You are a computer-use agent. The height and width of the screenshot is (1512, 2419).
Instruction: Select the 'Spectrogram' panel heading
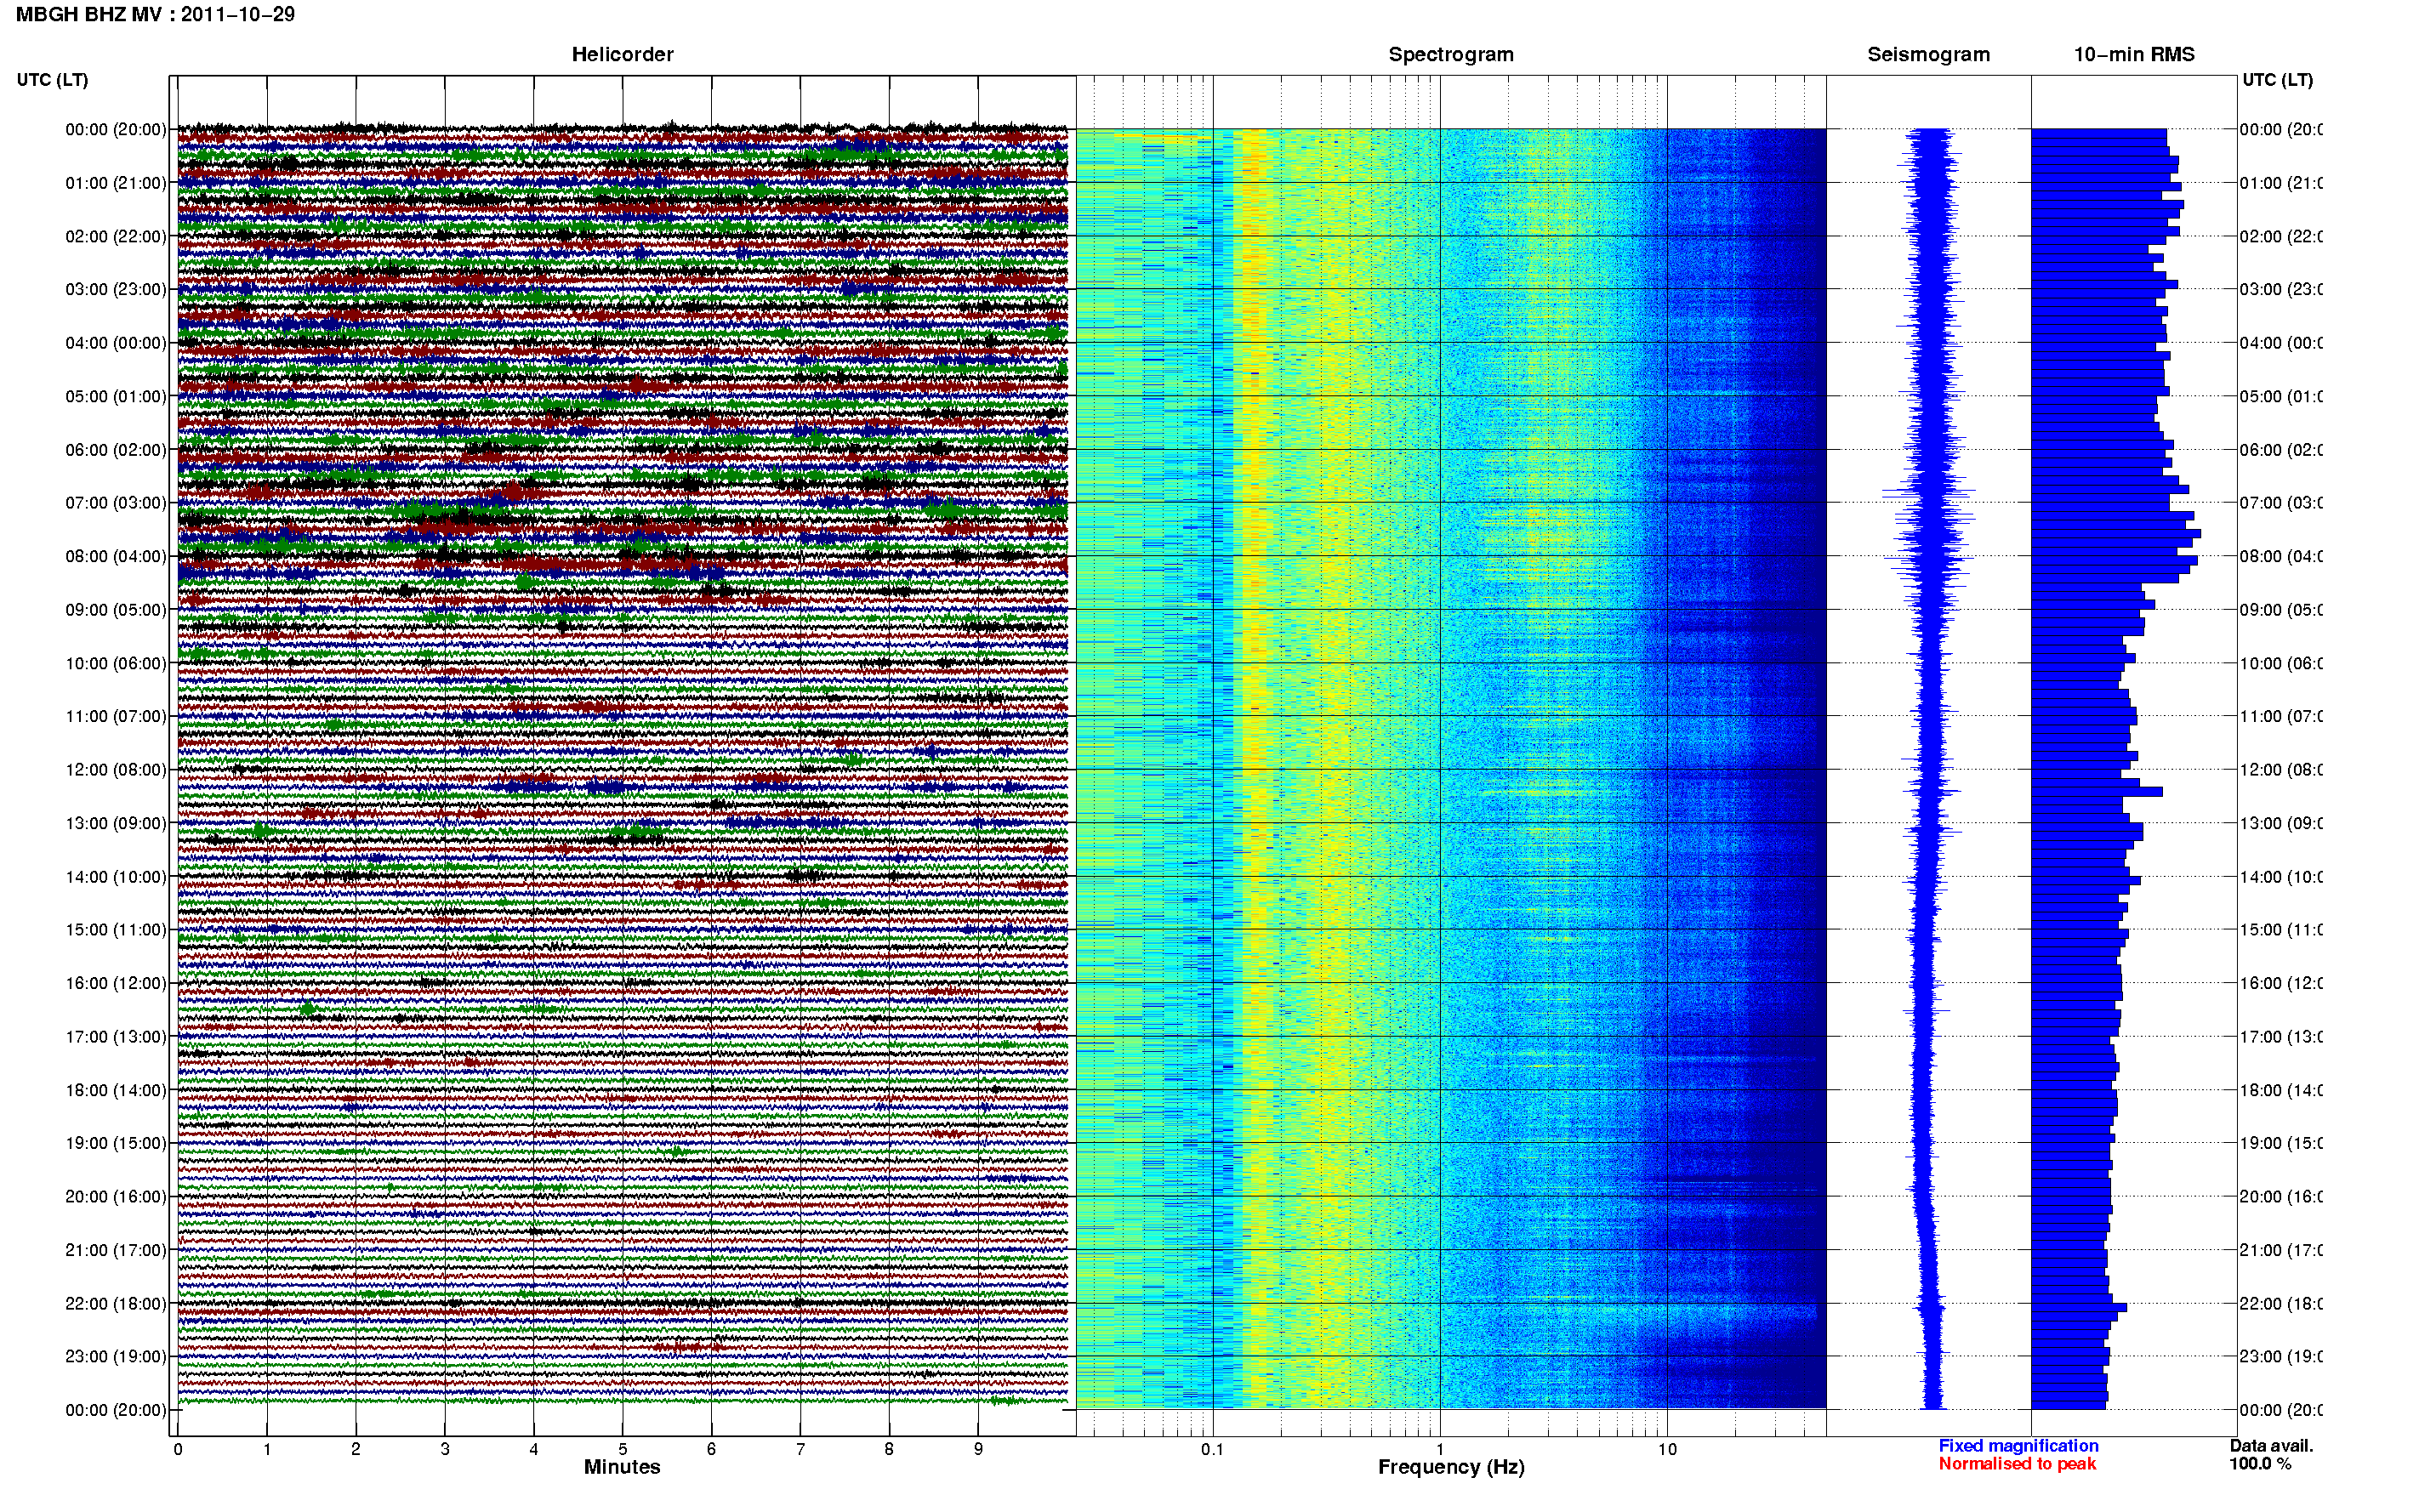pyautogui.click(x=1451, y=55)
